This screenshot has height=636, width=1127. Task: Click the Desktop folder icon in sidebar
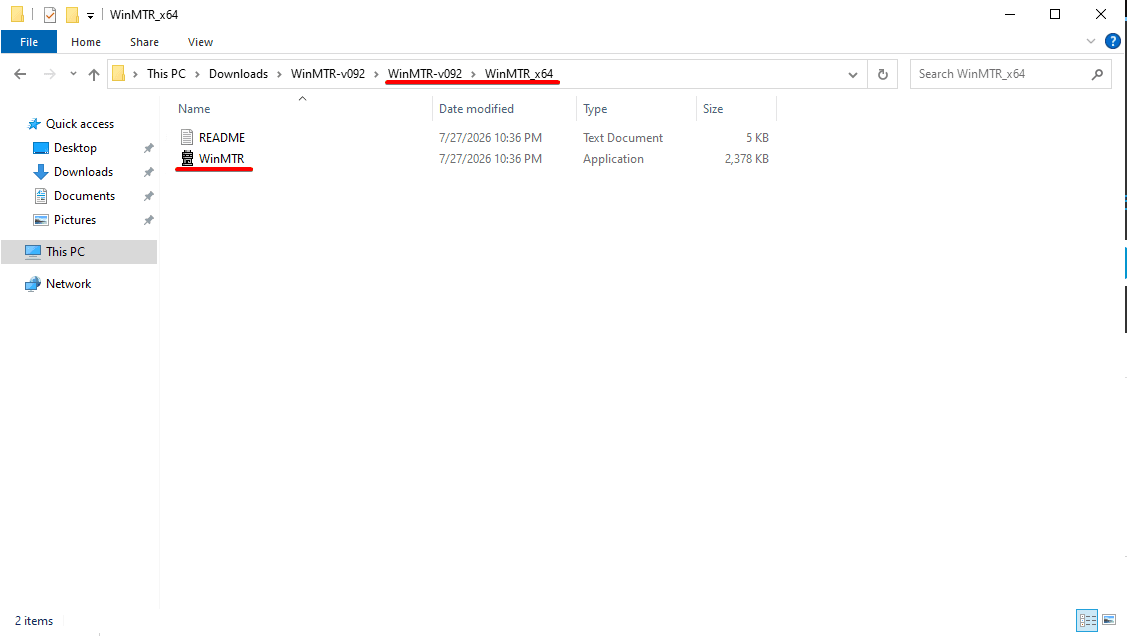click(x=41, y=148)
